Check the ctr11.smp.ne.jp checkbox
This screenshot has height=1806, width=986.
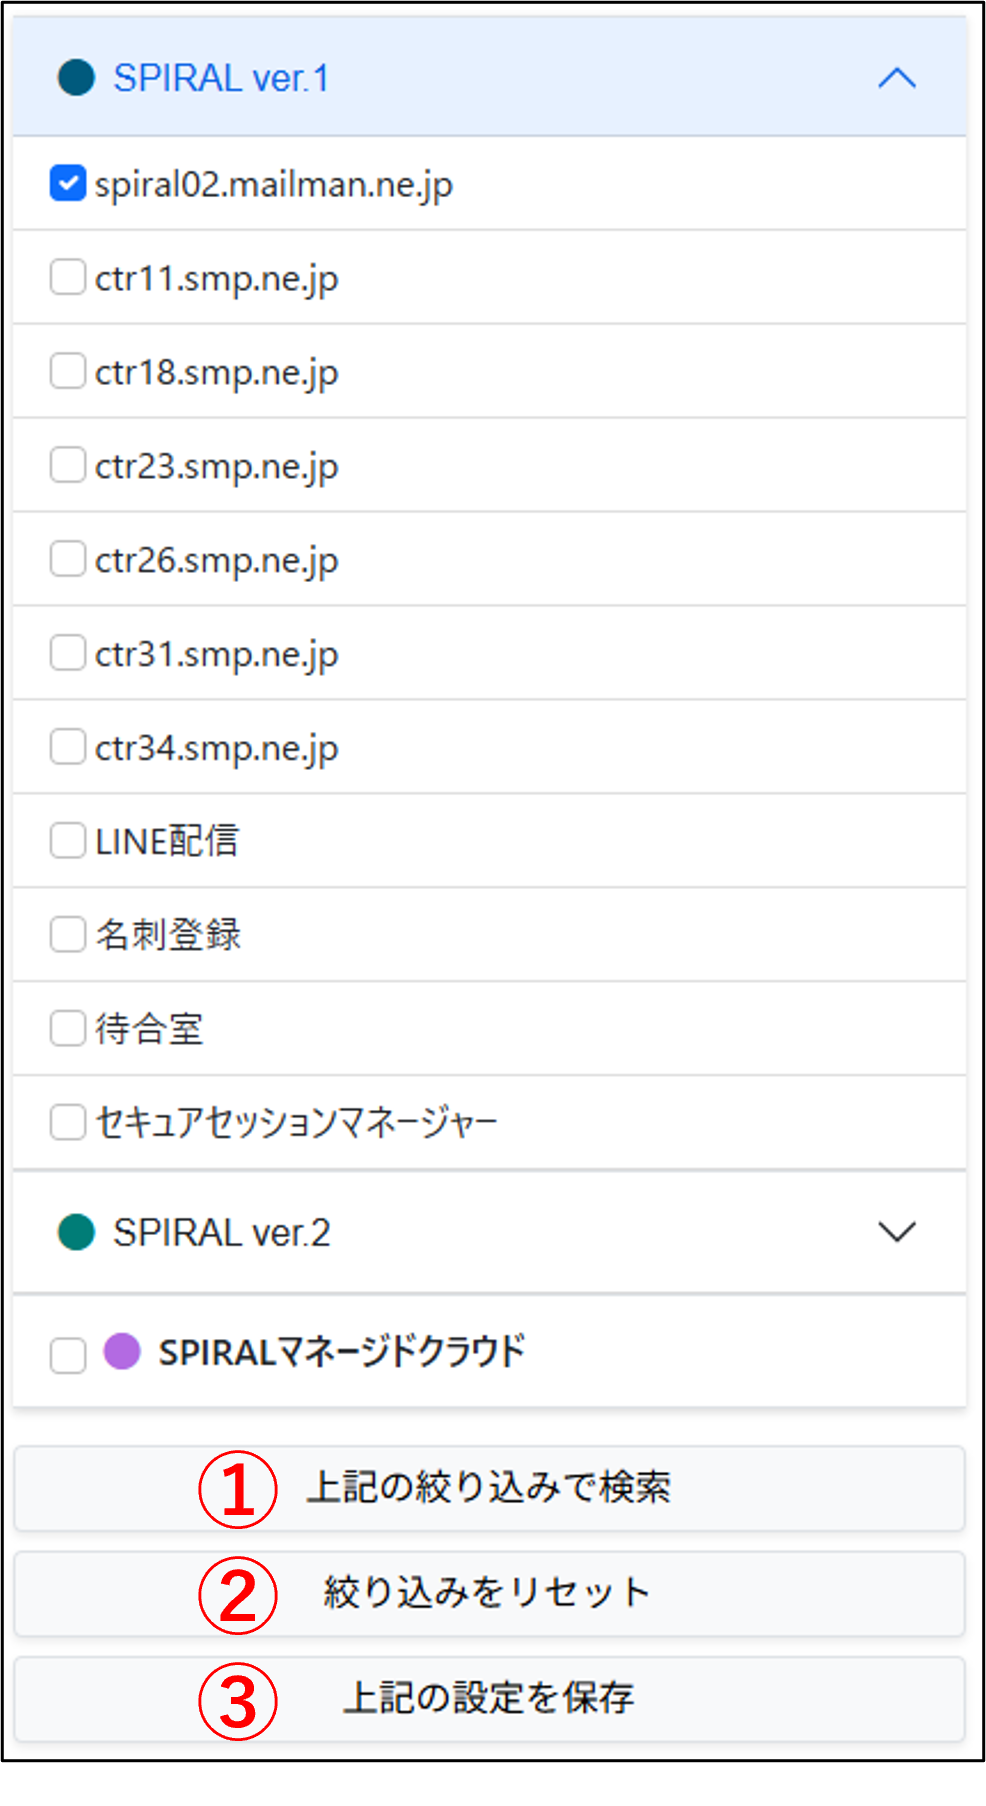pos(68,278)
